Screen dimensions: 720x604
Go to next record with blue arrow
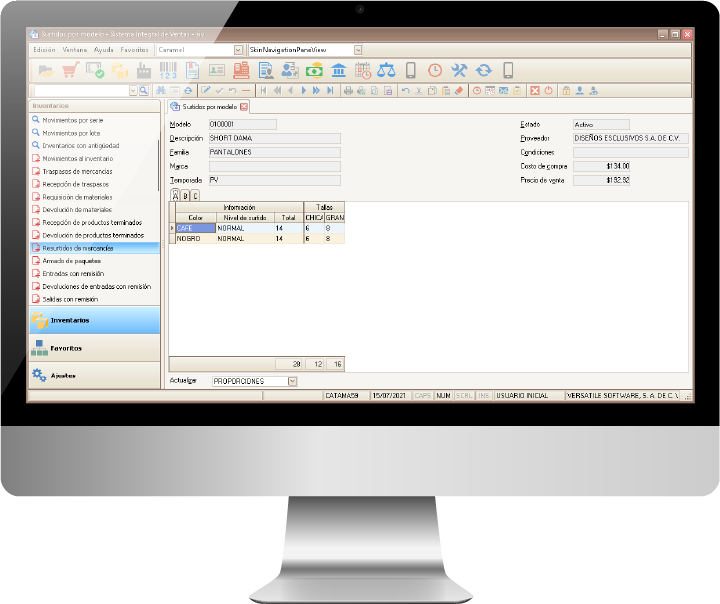(304, 90)
